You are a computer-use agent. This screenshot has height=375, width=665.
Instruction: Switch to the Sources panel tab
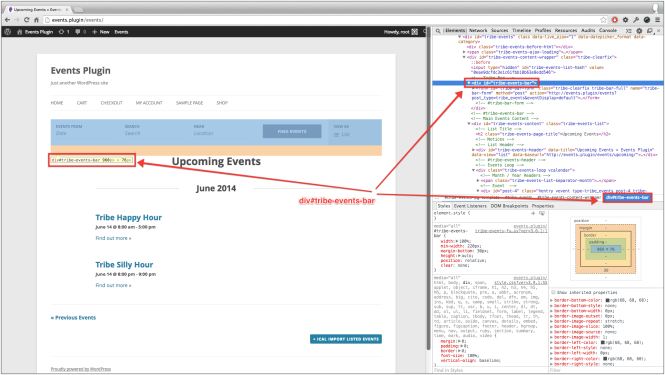[500, 31]
